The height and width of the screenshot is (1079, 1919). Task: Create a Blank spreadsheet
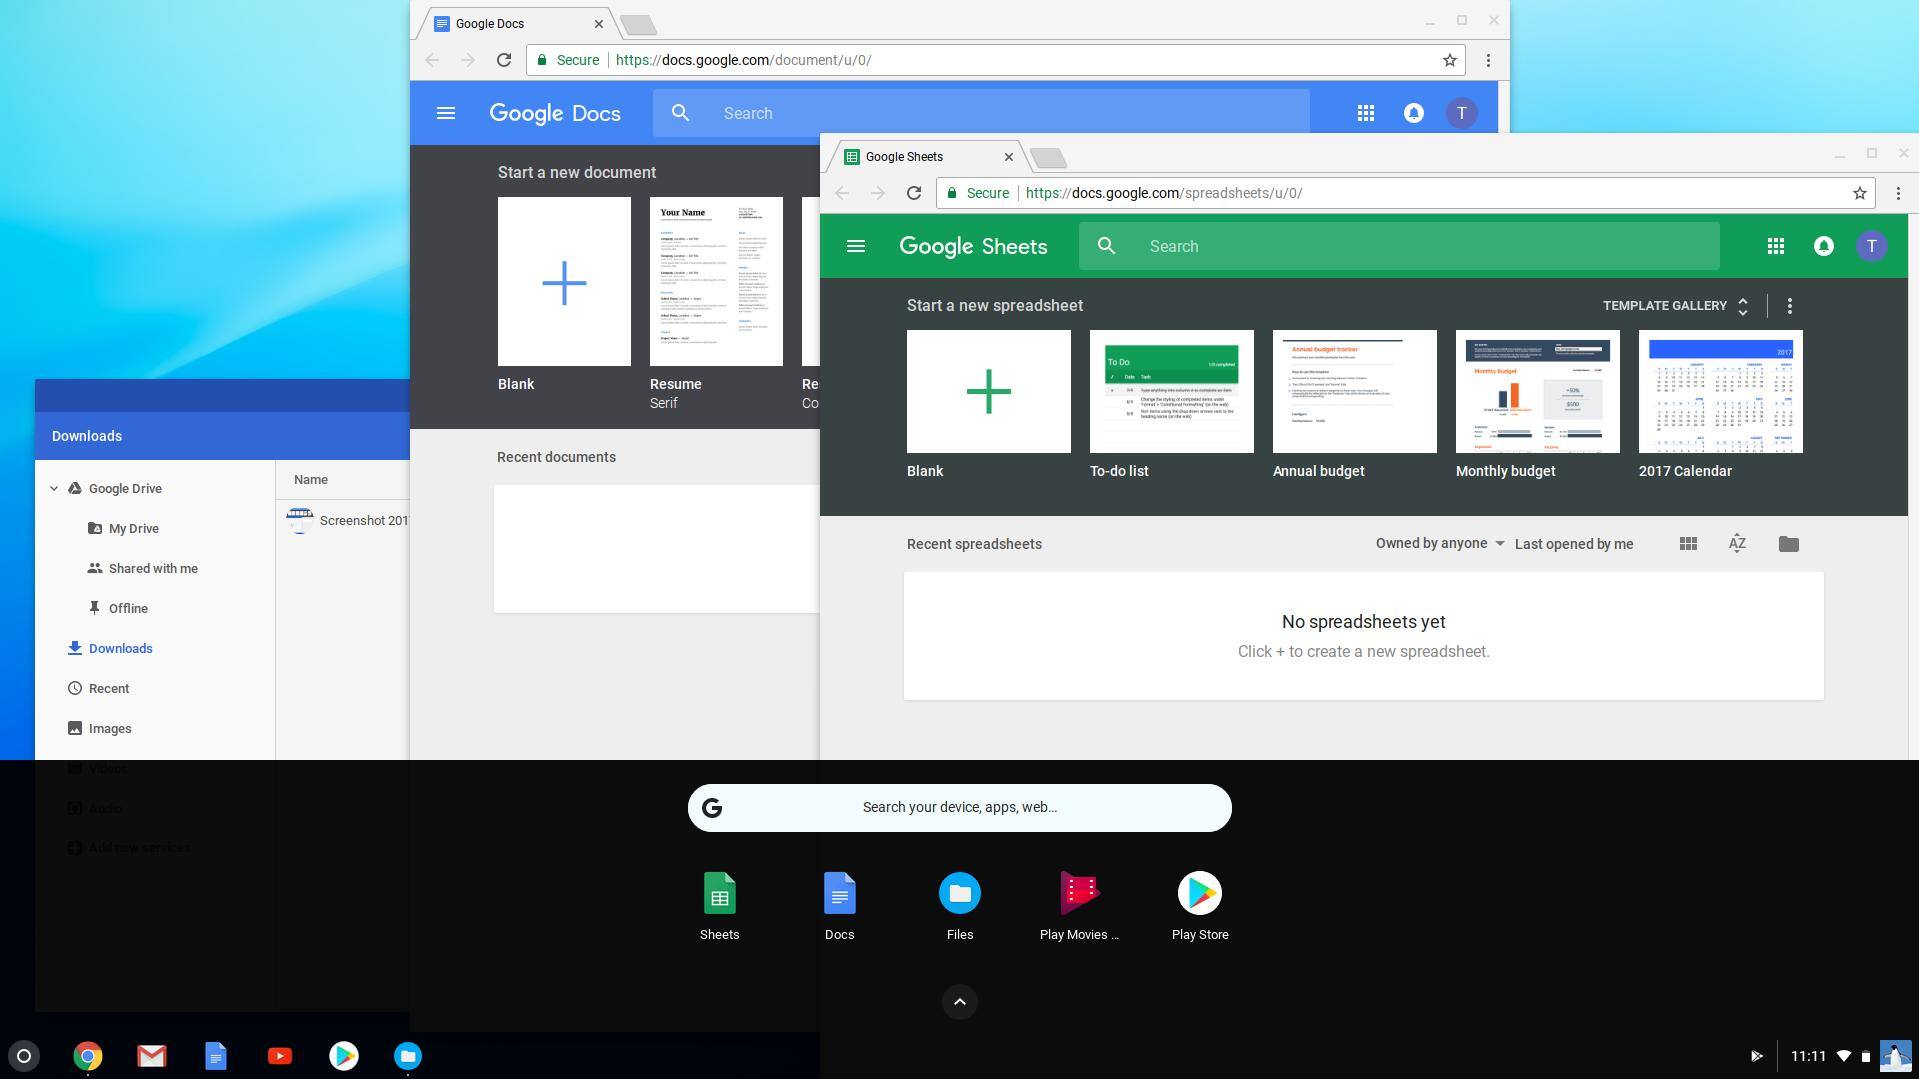click(988, 391)
